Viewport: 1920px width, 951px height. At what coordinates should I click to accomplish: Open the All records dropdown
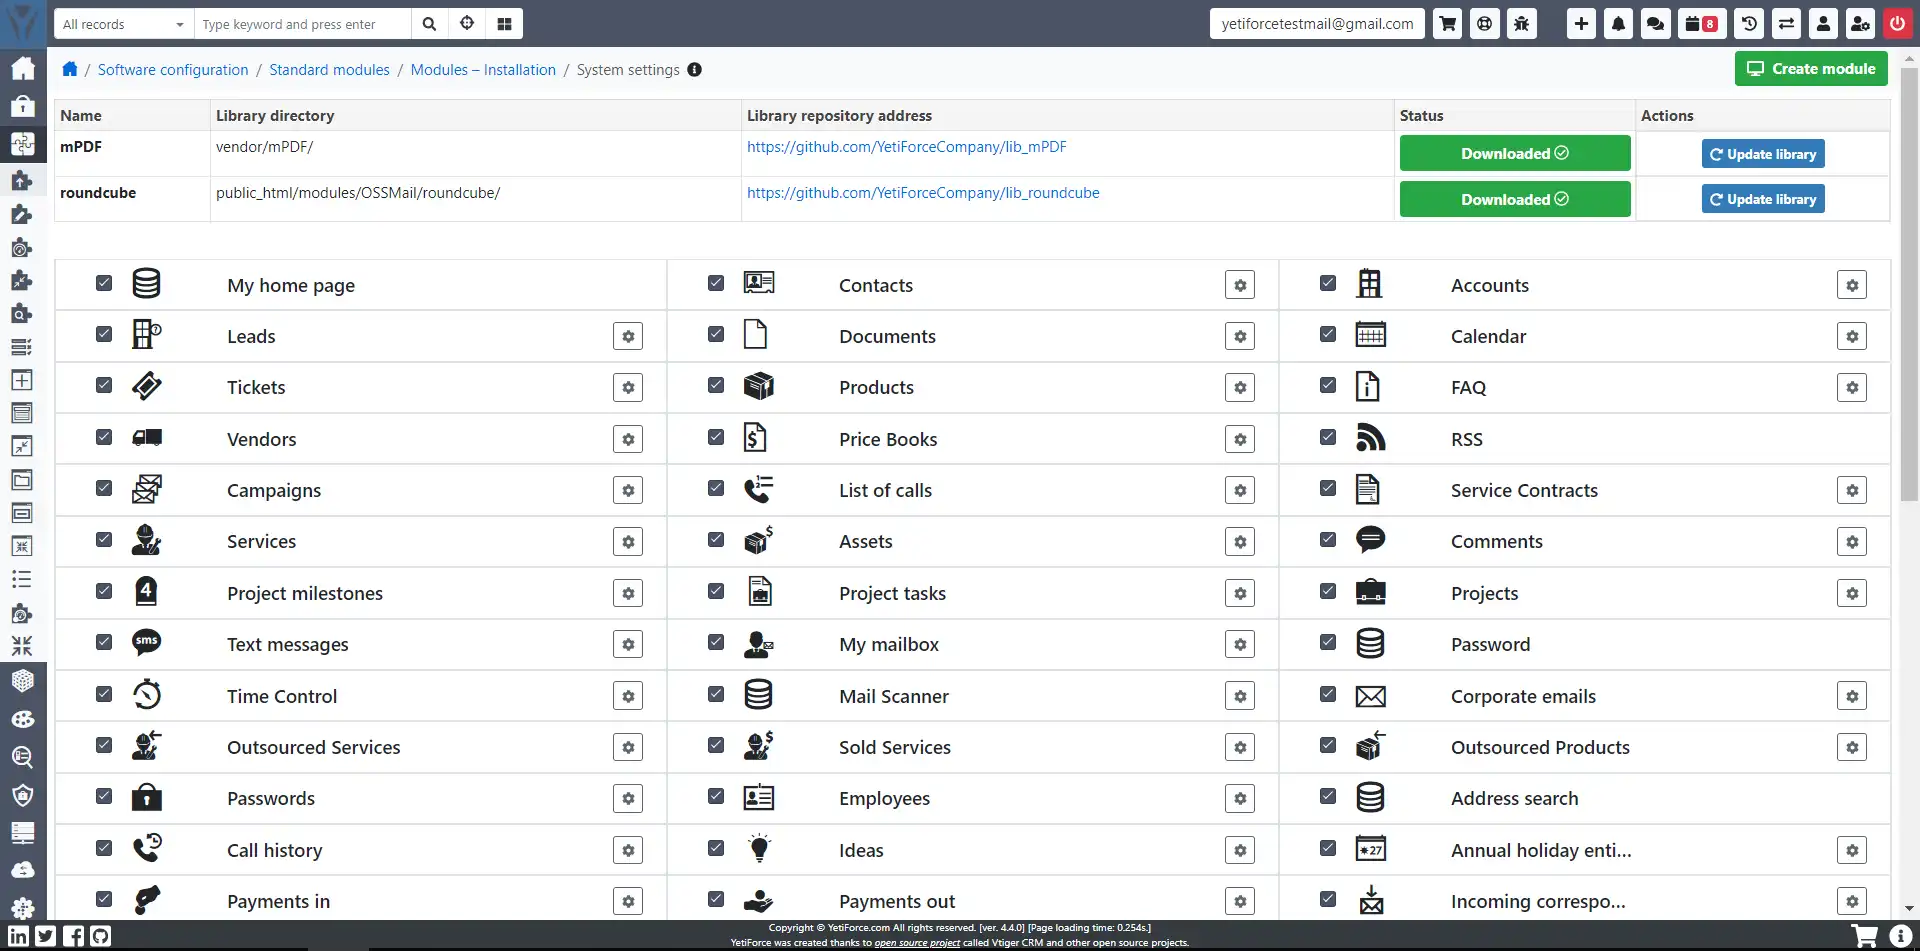click(x=123, y=24)
